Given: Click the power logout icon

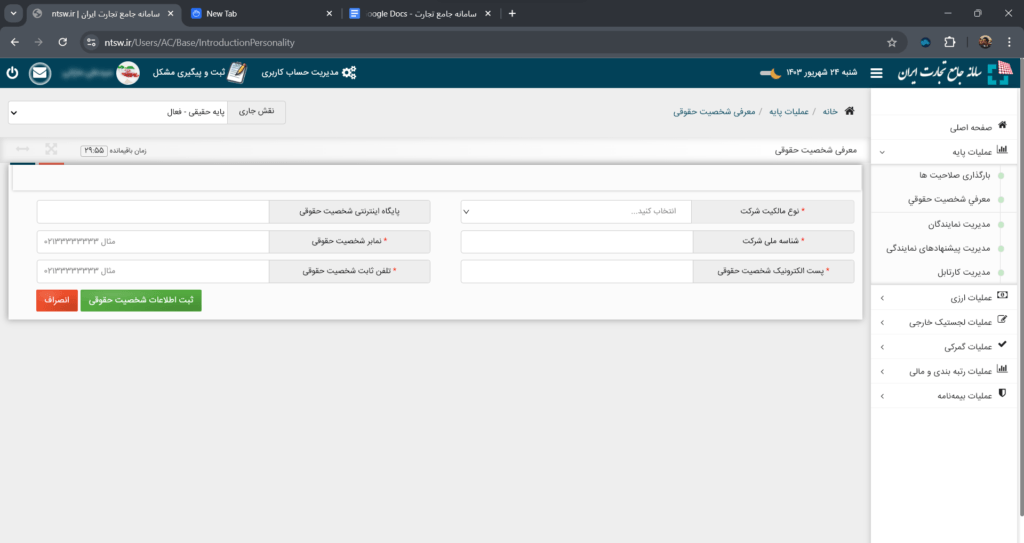Looking at the screenshot, I should [x=12, y=73].
